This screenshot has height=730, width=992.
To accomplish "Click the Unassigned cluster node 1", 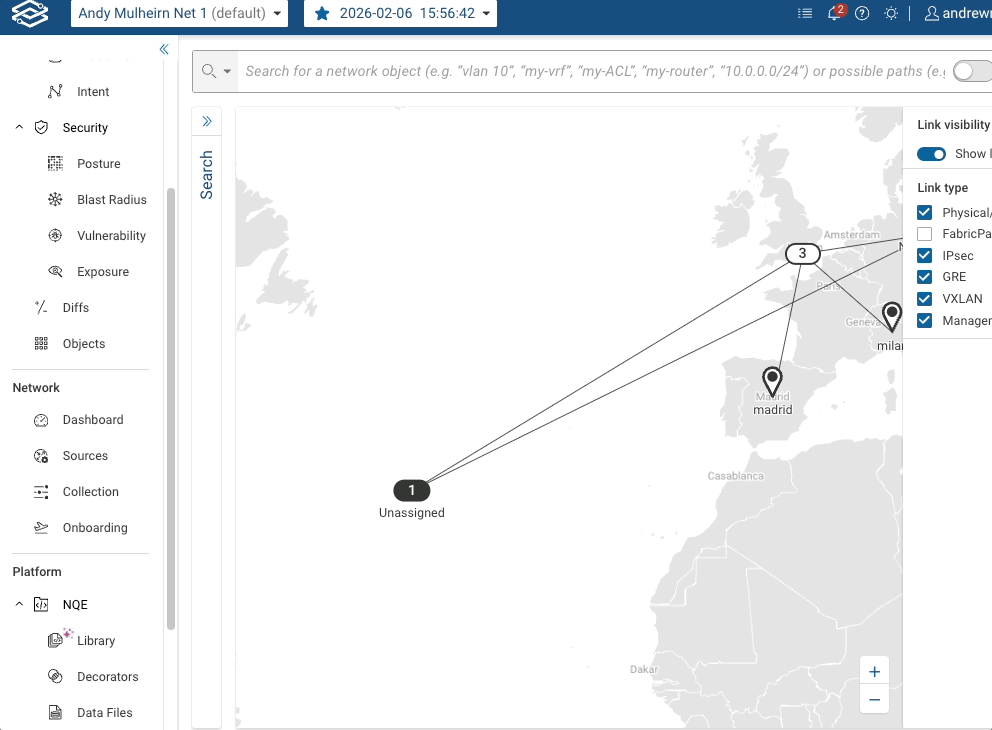I will point(411,490).
